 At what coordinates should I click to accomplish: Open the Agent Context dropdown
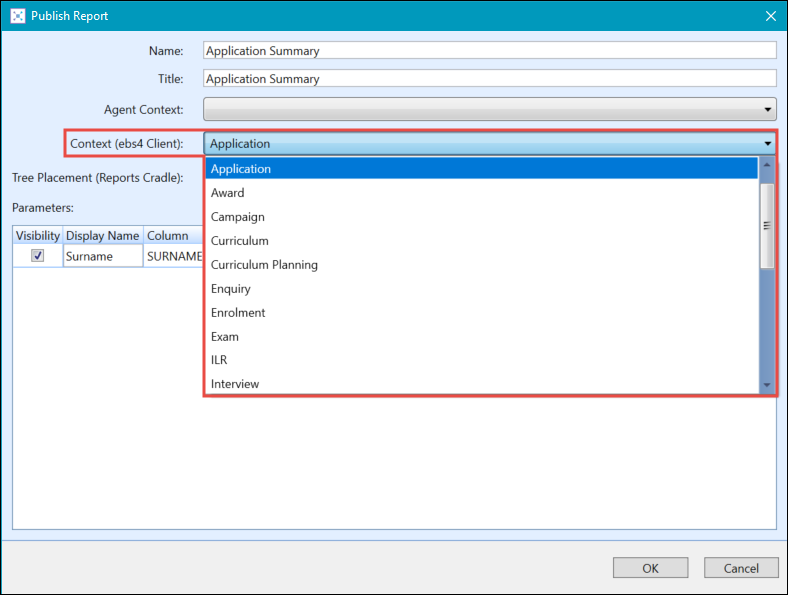pos(489,110)
